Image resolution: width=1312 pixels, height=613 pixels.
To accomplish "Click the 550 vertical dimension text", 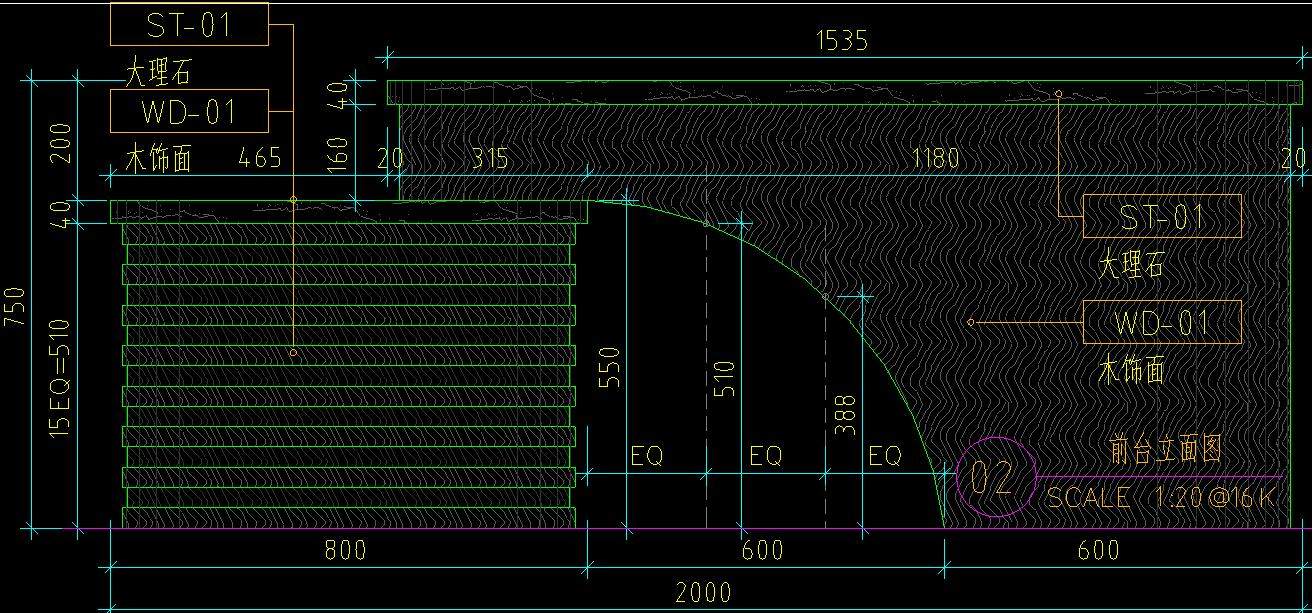I will (608, 367).
